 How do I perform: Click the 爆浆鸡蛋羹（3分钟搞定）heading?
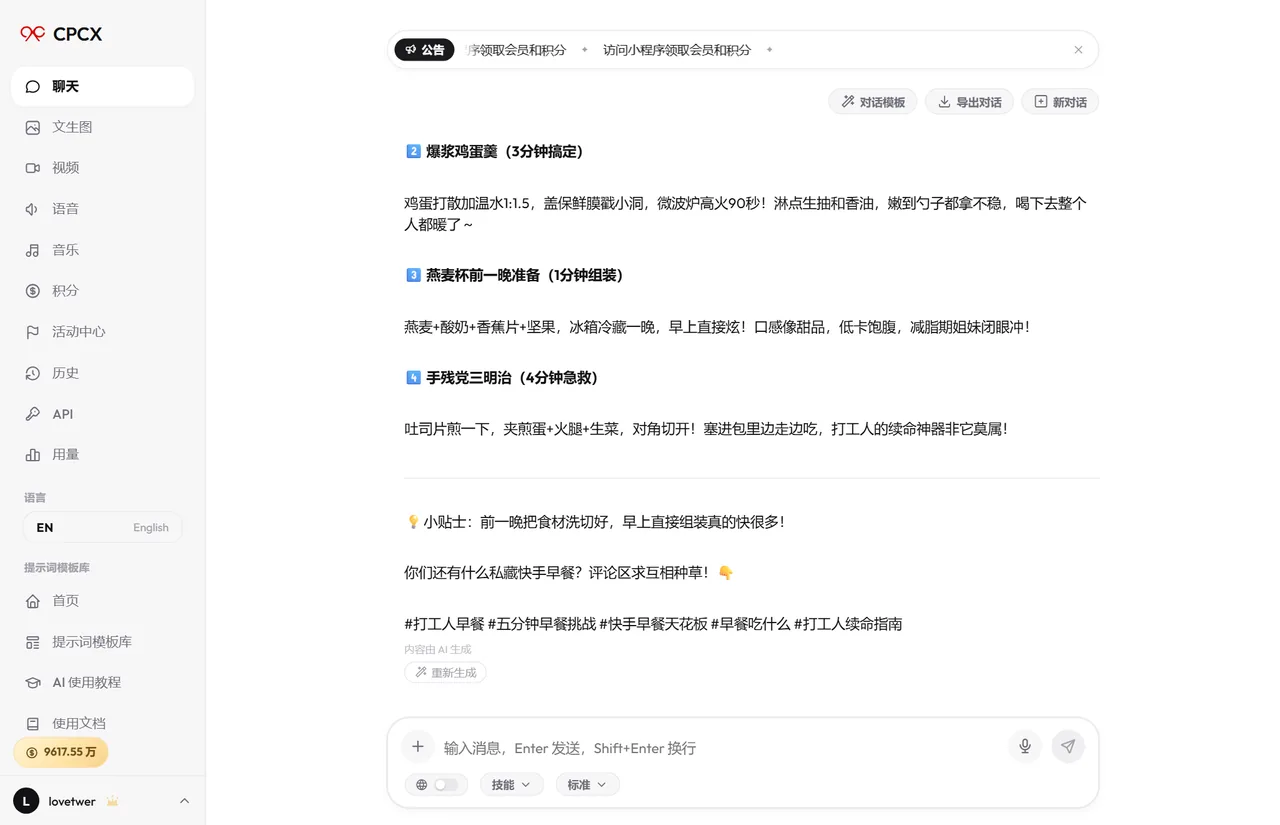[x=505, y=152]
